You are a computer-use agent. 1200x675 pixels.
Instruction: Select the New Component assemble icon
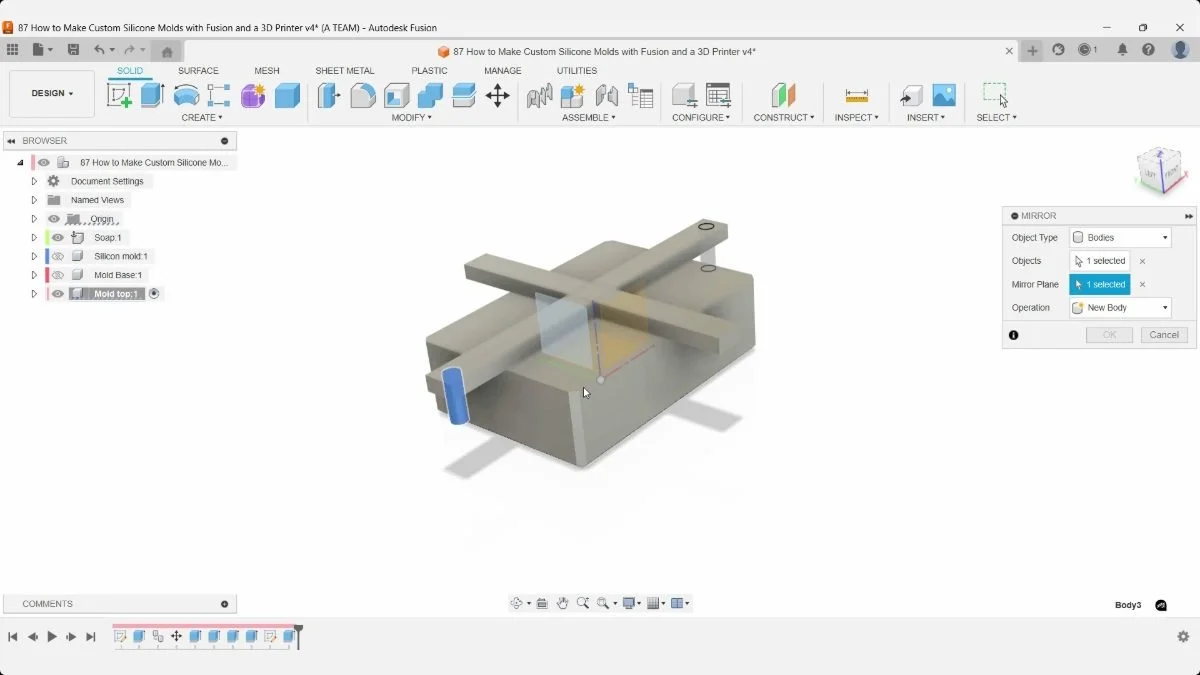(572, 95)
